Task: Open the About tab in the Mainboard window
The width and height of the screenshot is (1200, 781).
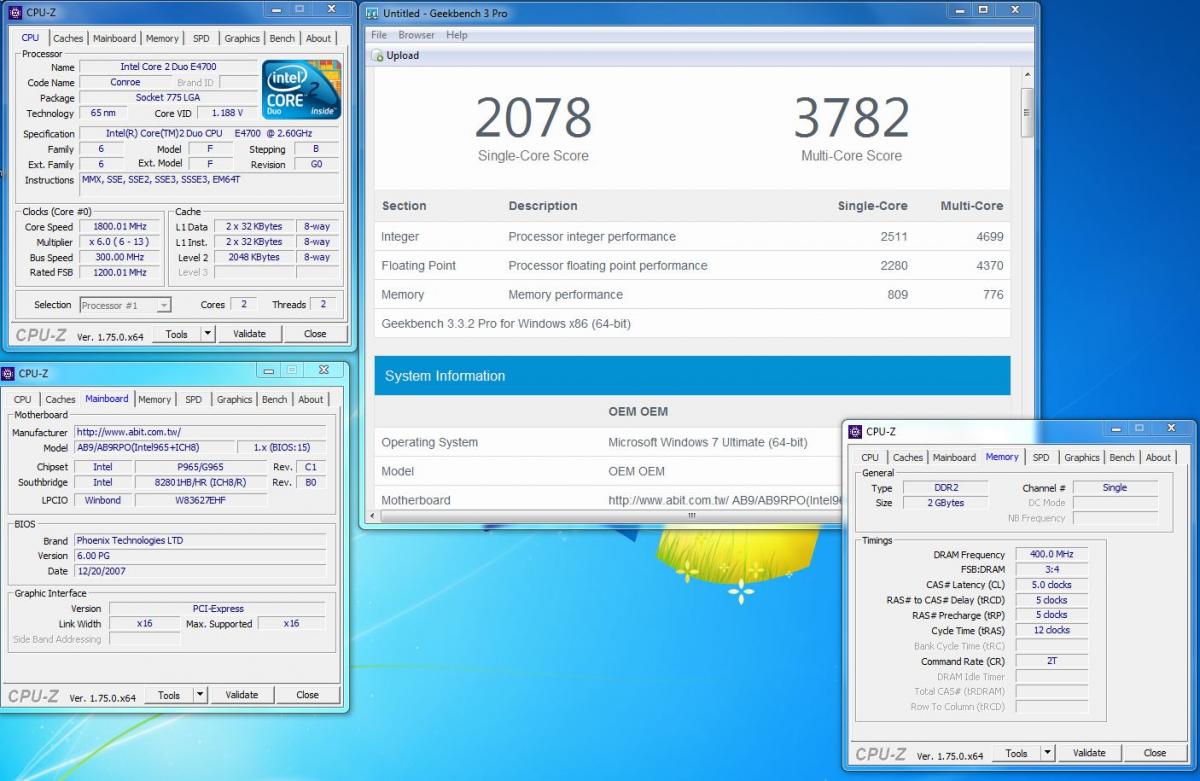Action: (310, 399)
